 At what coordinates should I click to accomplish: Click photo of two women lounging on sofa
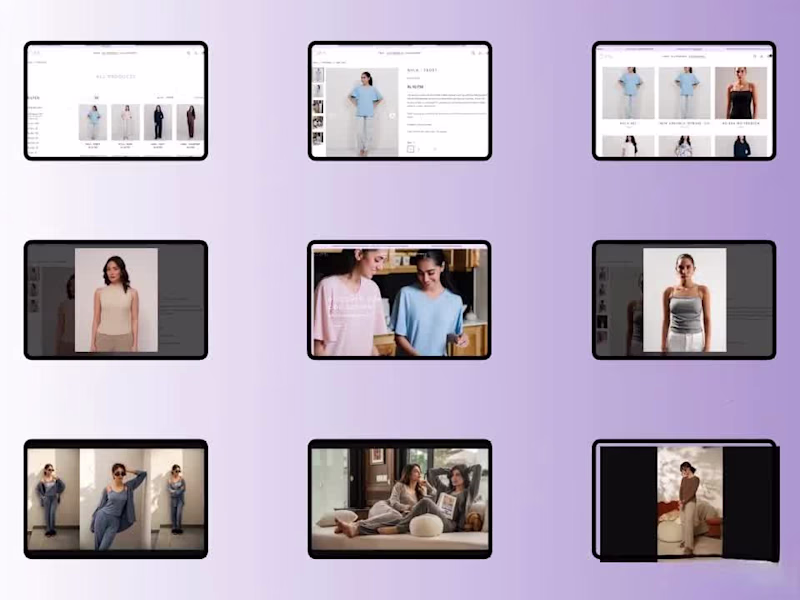tap(400, 499)
